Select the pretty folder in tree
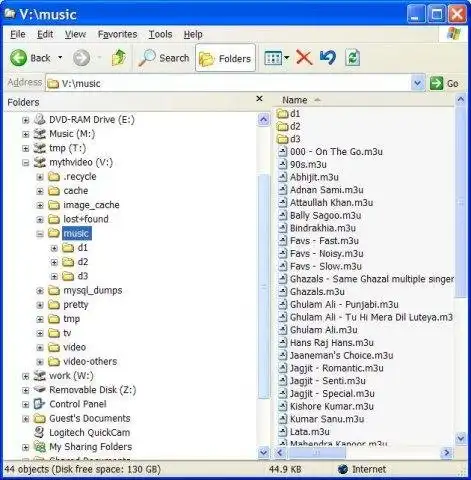This screenshot has width=471, height=480. tap(76, 305)
